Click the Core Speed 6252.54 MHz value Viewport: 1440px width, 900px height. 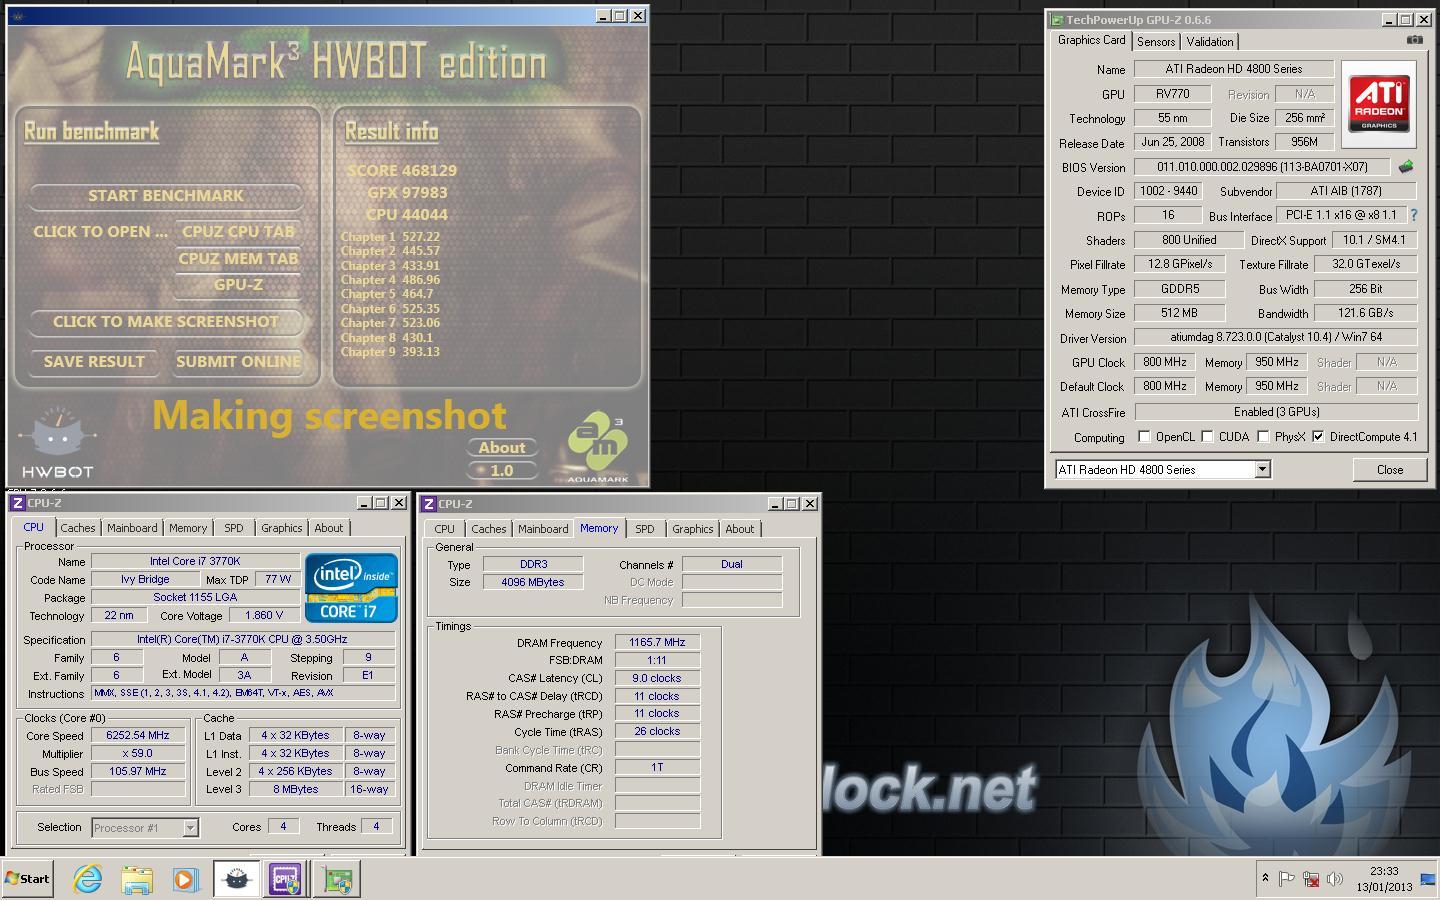pyautogui.click(x=138, y=735)
